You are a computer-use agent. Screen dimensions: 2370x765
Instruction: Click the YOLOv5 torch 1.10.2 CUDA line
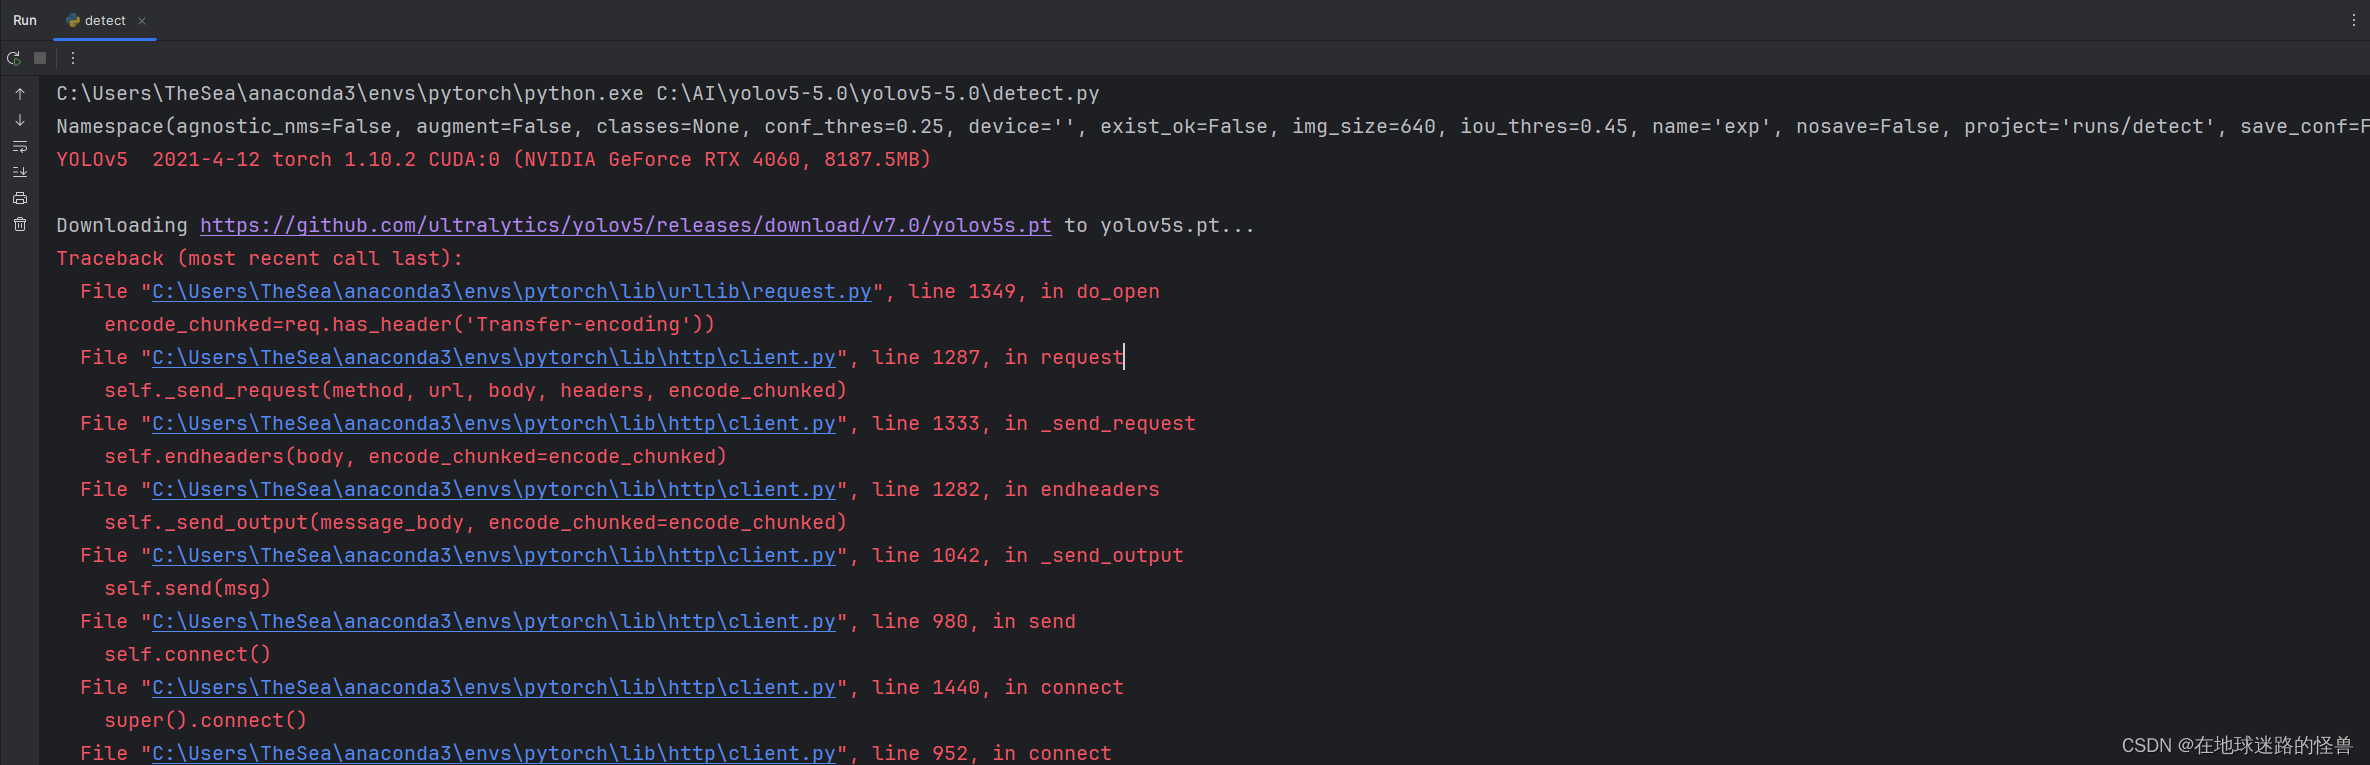[494, 160]
